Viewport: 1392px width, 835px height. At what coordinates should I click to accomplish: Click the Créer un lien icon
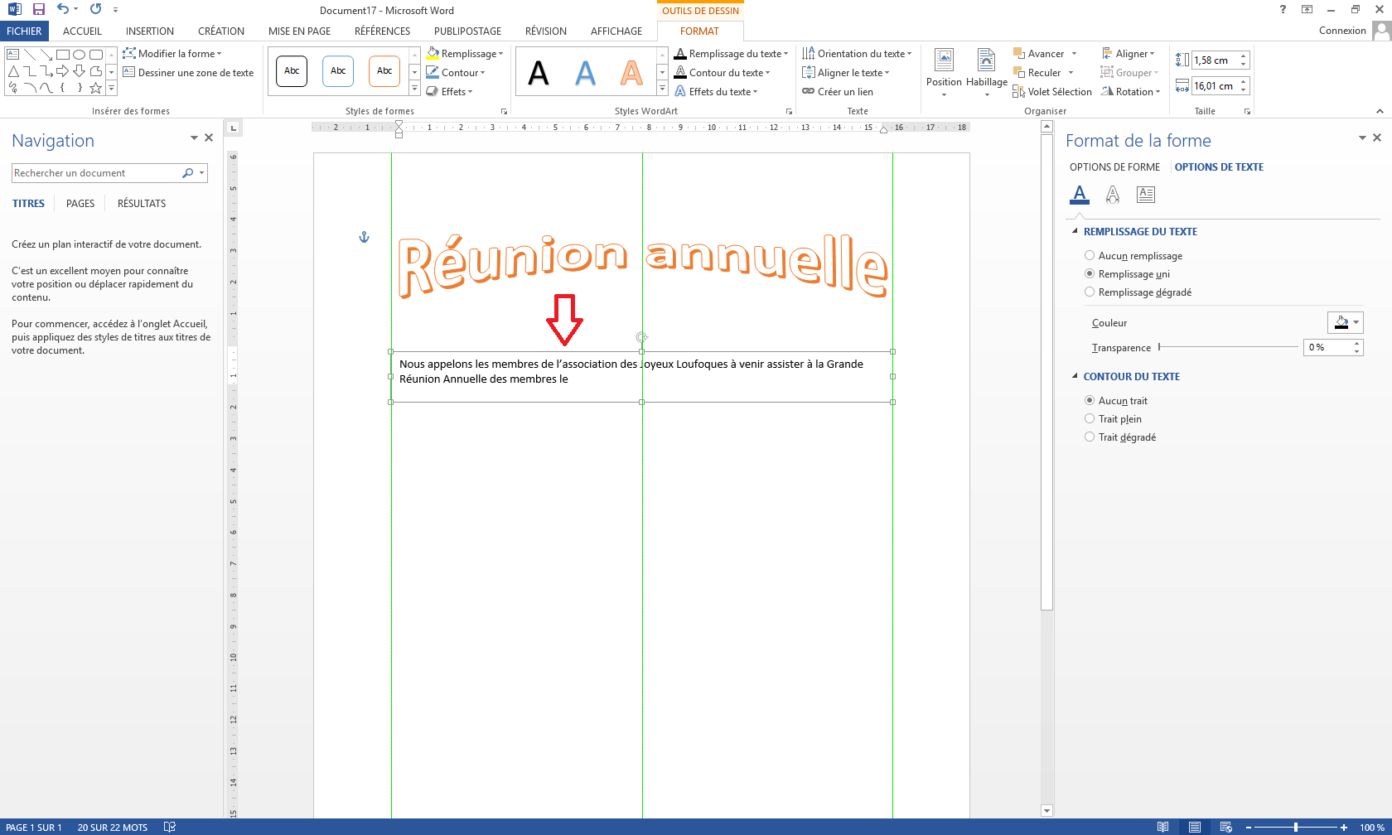click(807, 91)
